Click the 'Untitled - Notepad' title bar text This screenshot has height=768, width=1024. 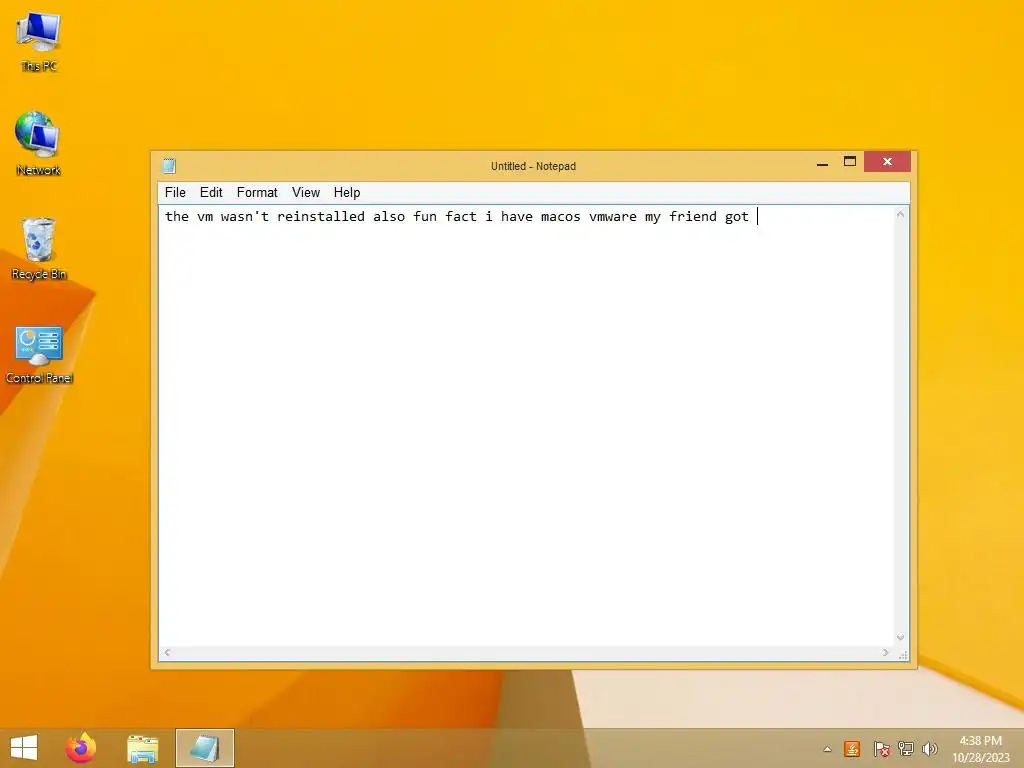point(534,167)
